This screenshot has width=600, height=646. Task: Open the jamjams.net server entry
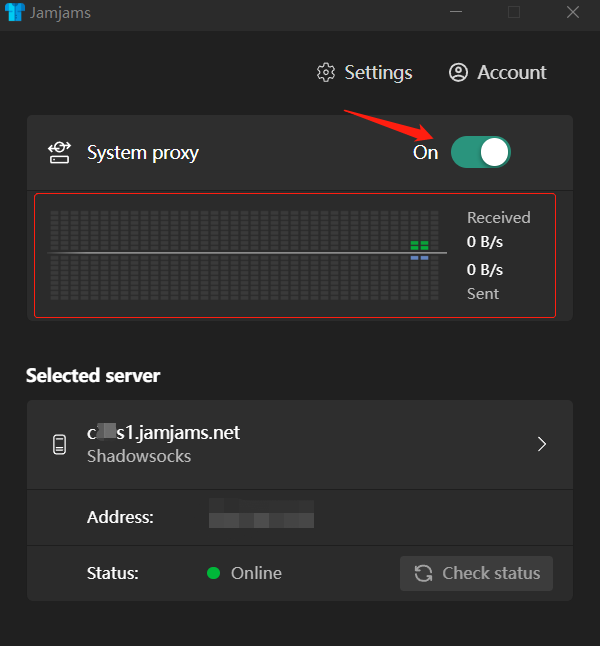(164, 433)
